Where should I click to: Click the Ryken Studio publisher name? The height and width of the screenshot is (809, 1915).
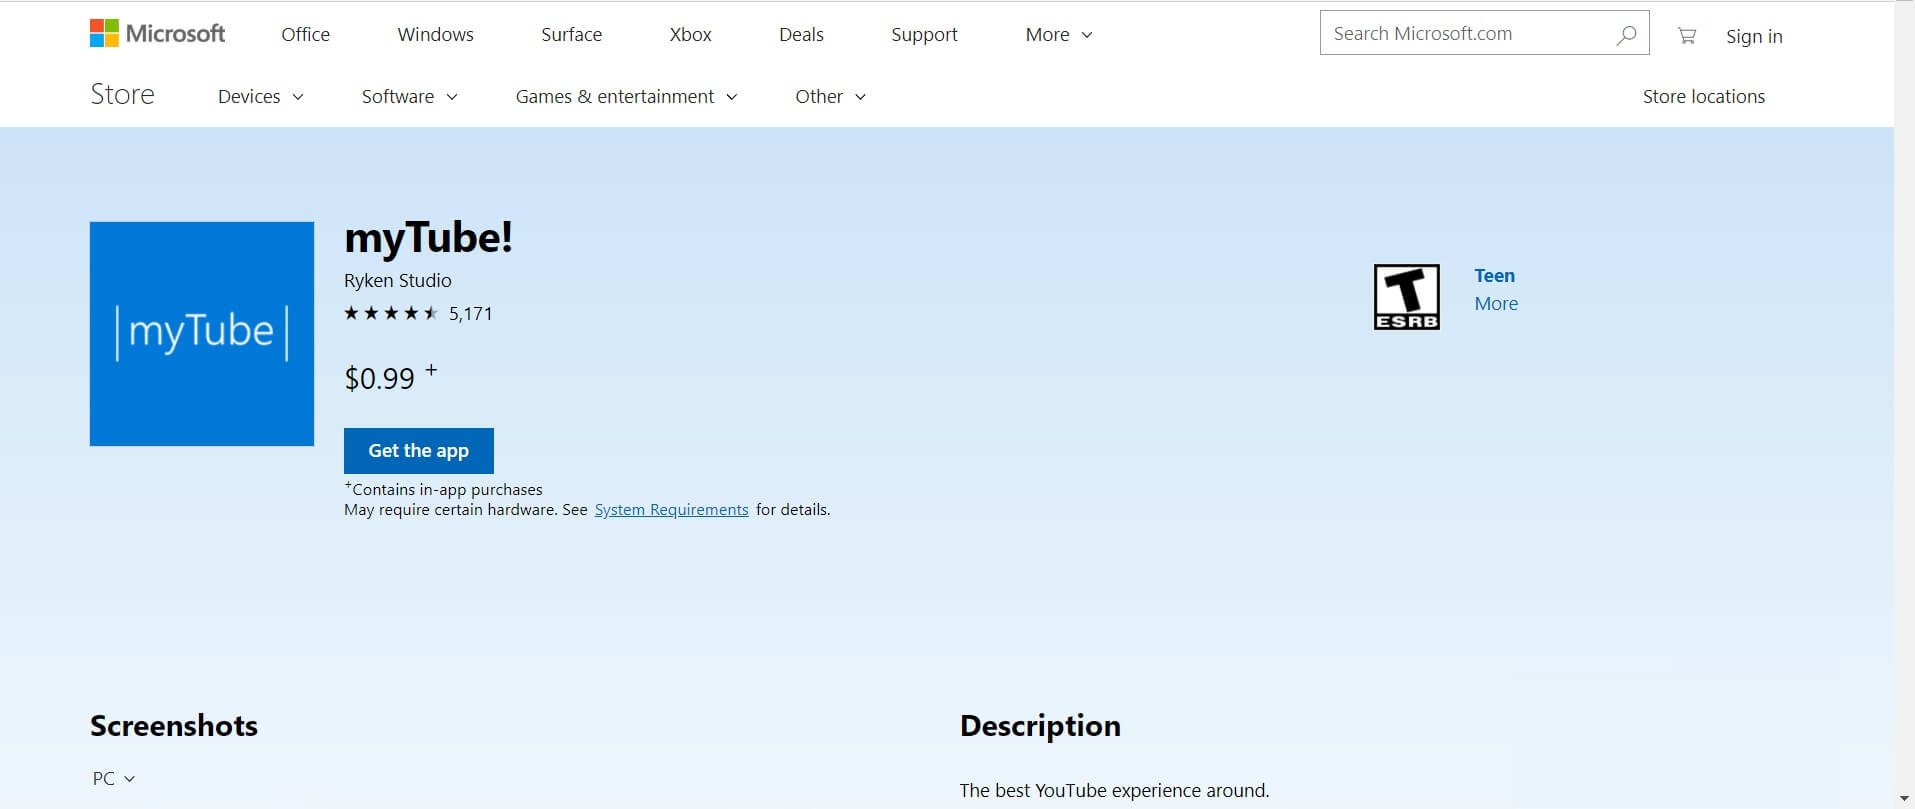point(397,280)
